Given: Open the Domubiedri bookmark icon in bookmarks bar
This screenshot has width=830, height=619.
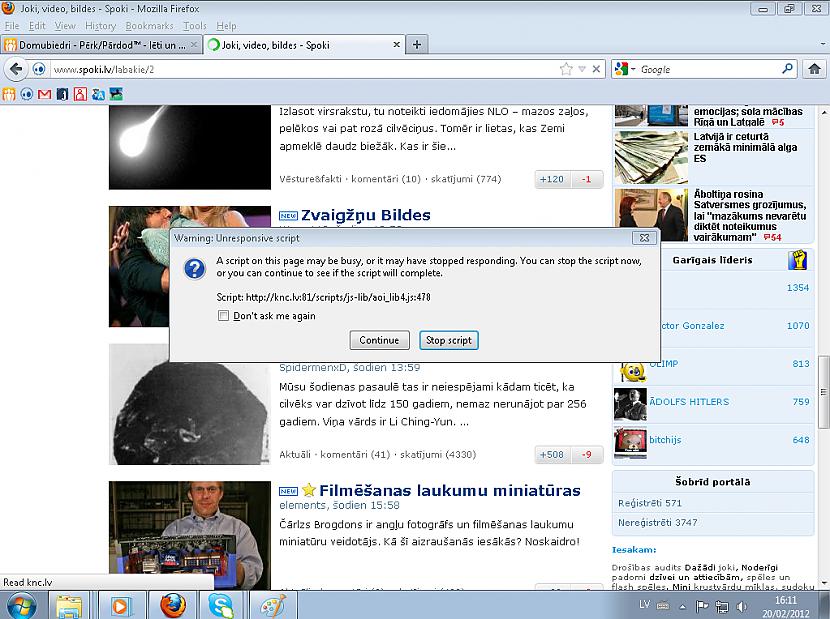Looking at the screenshot, I should pyautogui.click(x=9, y=94).
